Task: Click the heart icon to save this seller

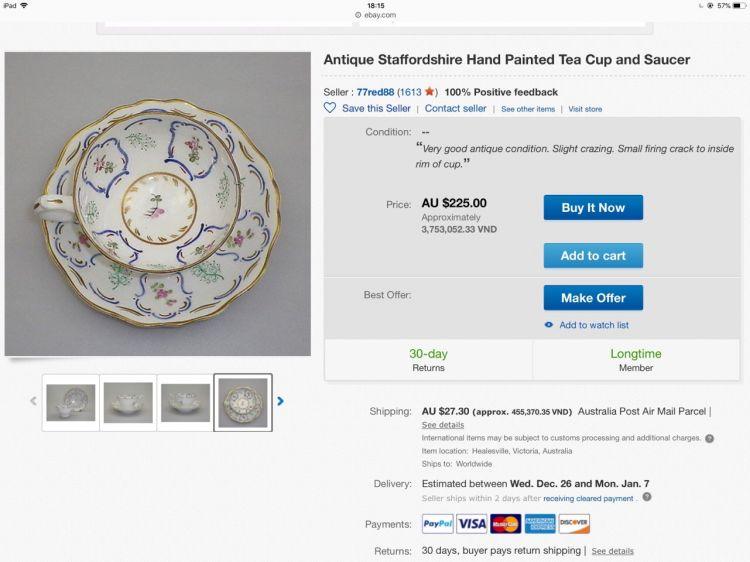Action: [x=330, y=108]
